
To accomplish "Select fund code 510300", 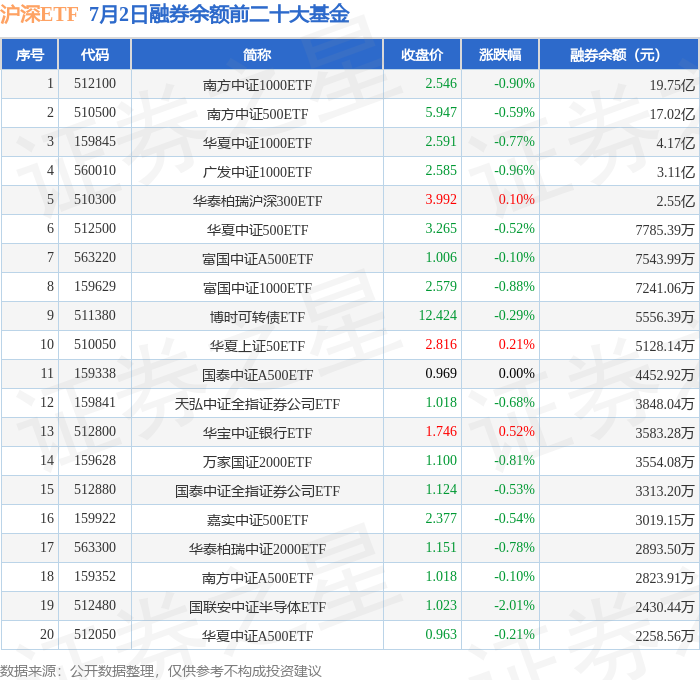I will tap(95, 200).
